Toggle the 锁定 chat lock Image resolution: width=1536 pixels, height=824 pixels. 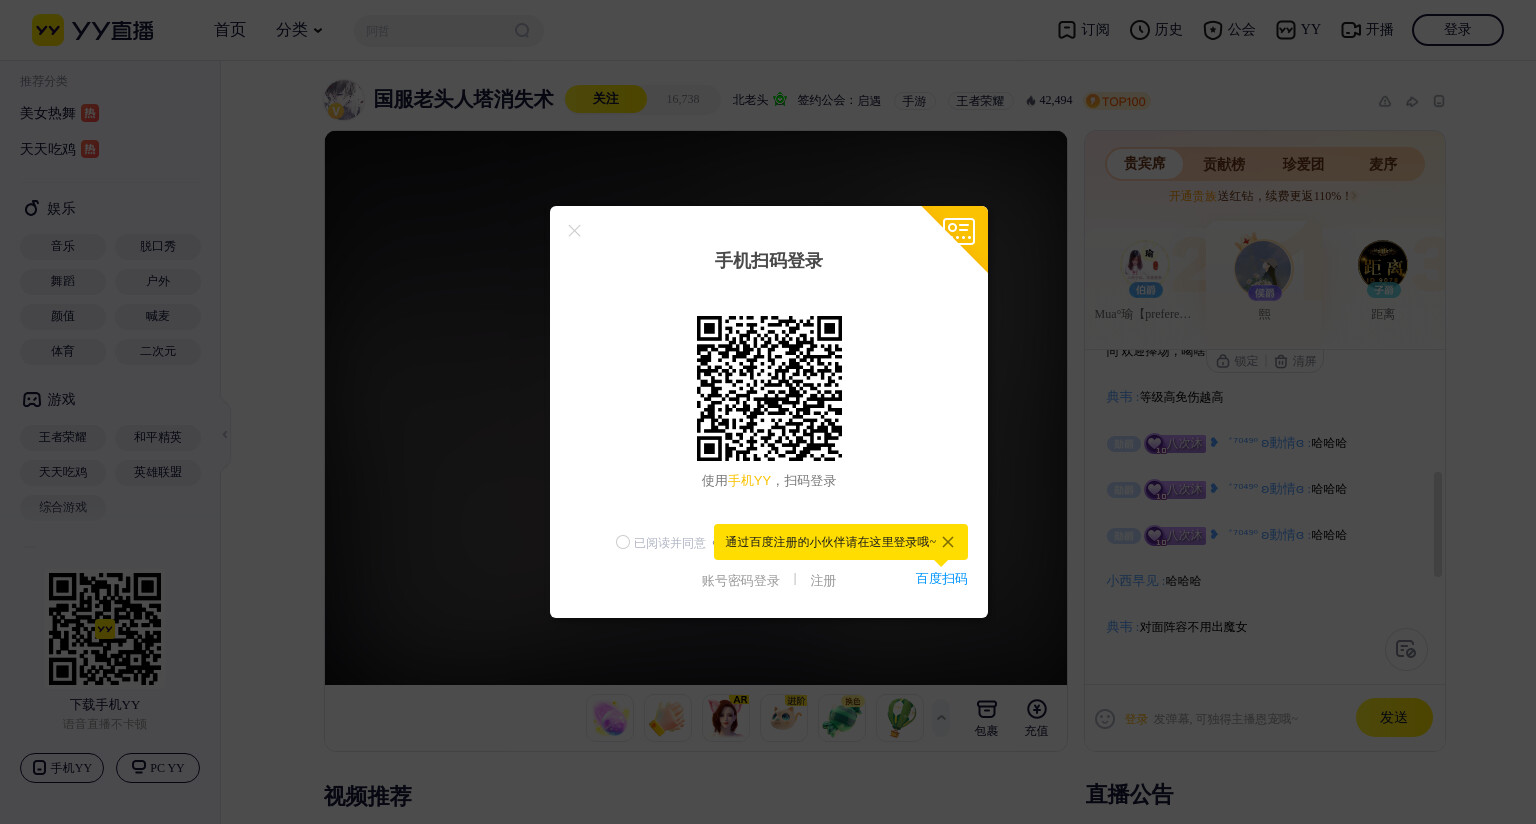click(1238, 361)
